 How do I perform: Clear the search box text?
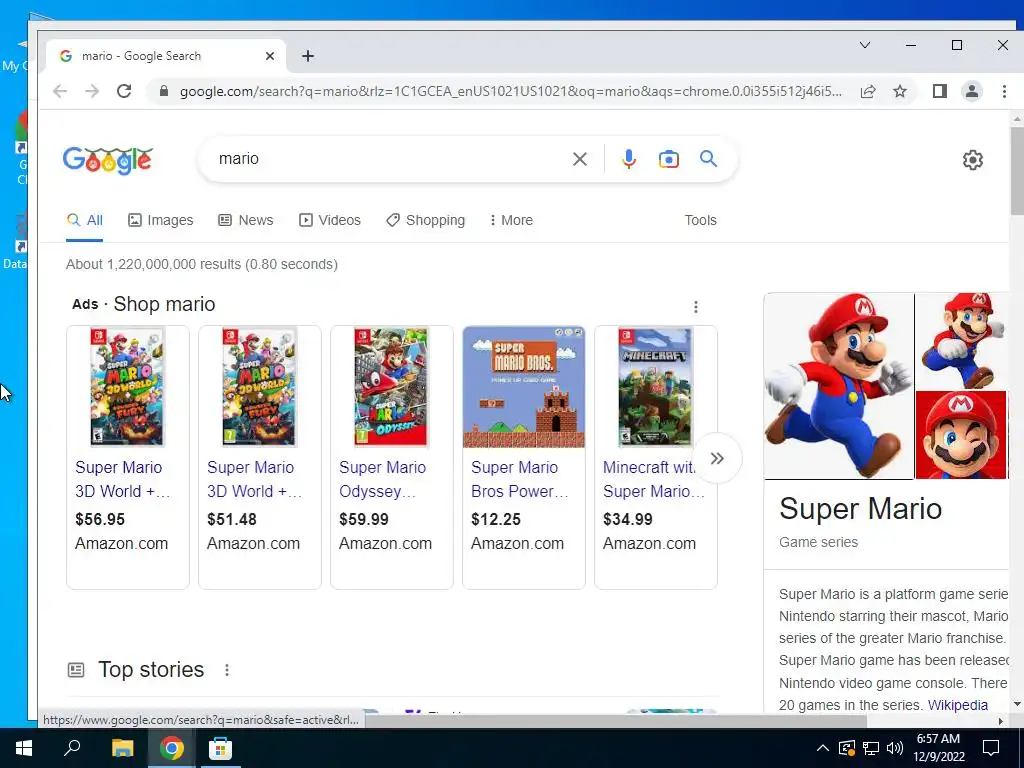coord(579,159)
